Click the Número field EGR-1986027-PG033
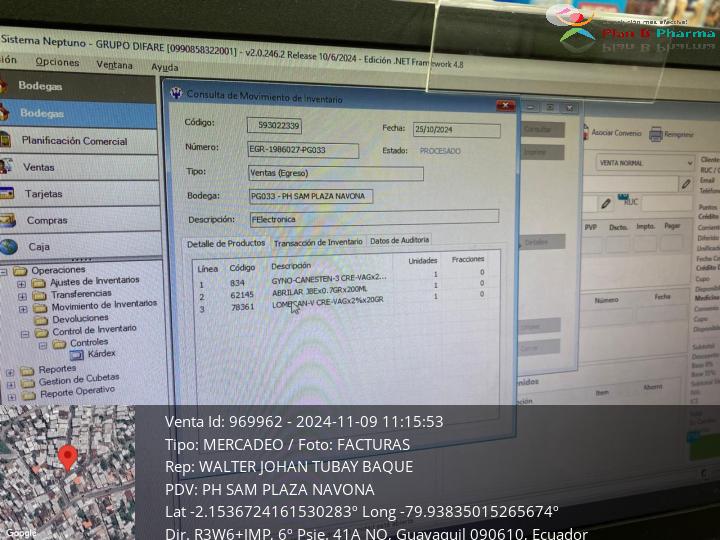Screen dimensions: 720x540 point(303,150)
